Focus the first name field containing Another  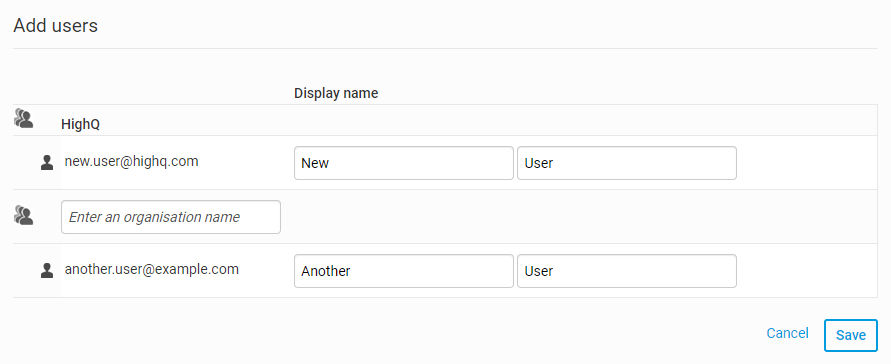(403, 271)
